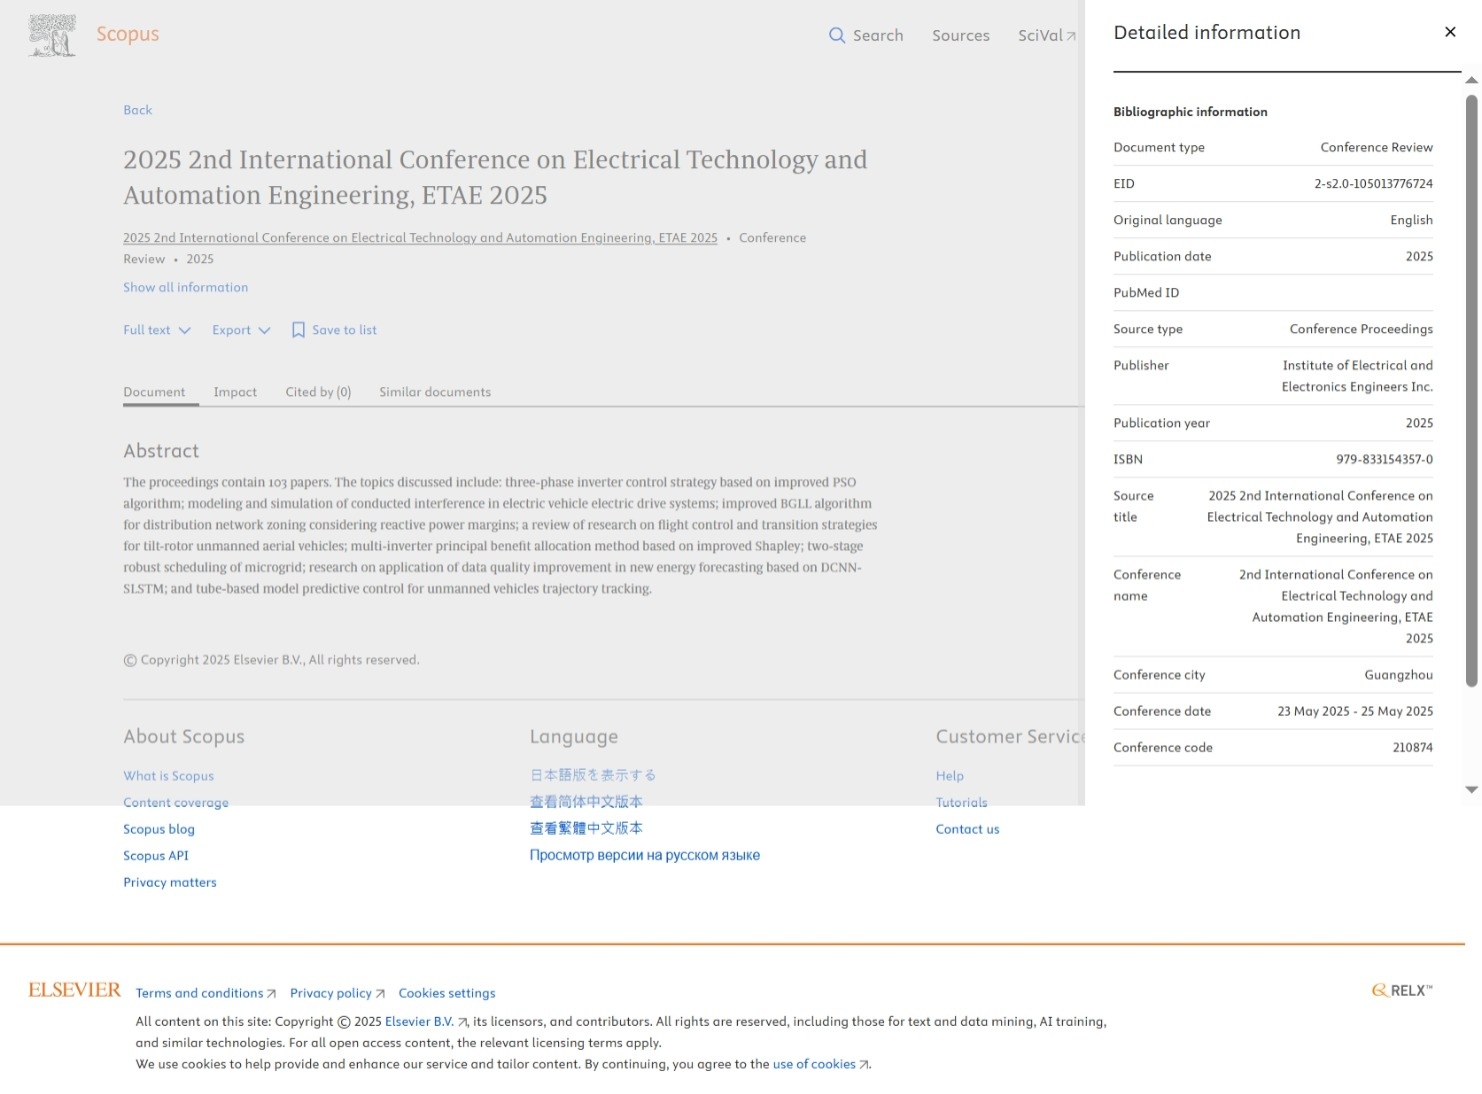This screenshot has width=1482, height=1094.
Task: Open use of cookies link
Action: click(821, 1064)
